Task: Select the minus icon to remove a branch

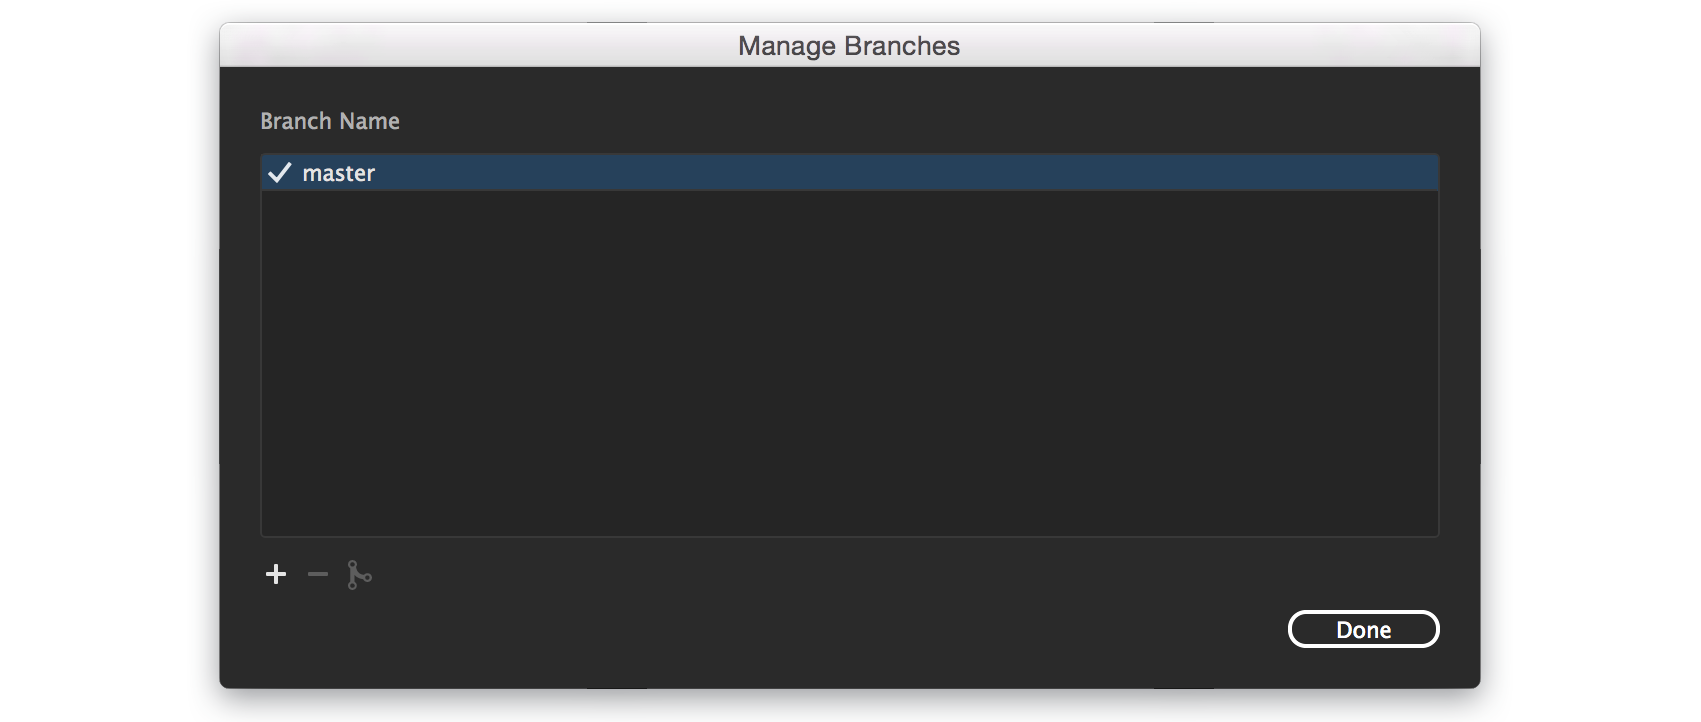Action: (x=317, y=574)
